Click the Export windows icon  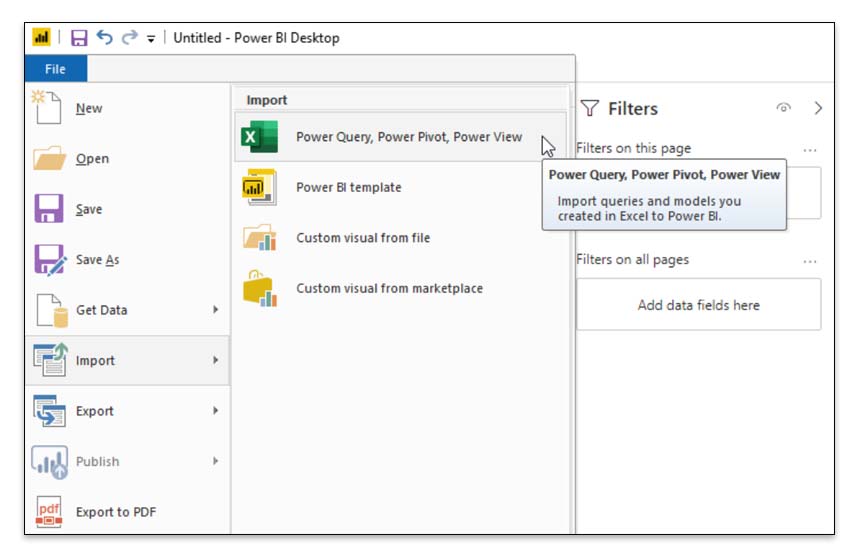[x=49, y=410]
